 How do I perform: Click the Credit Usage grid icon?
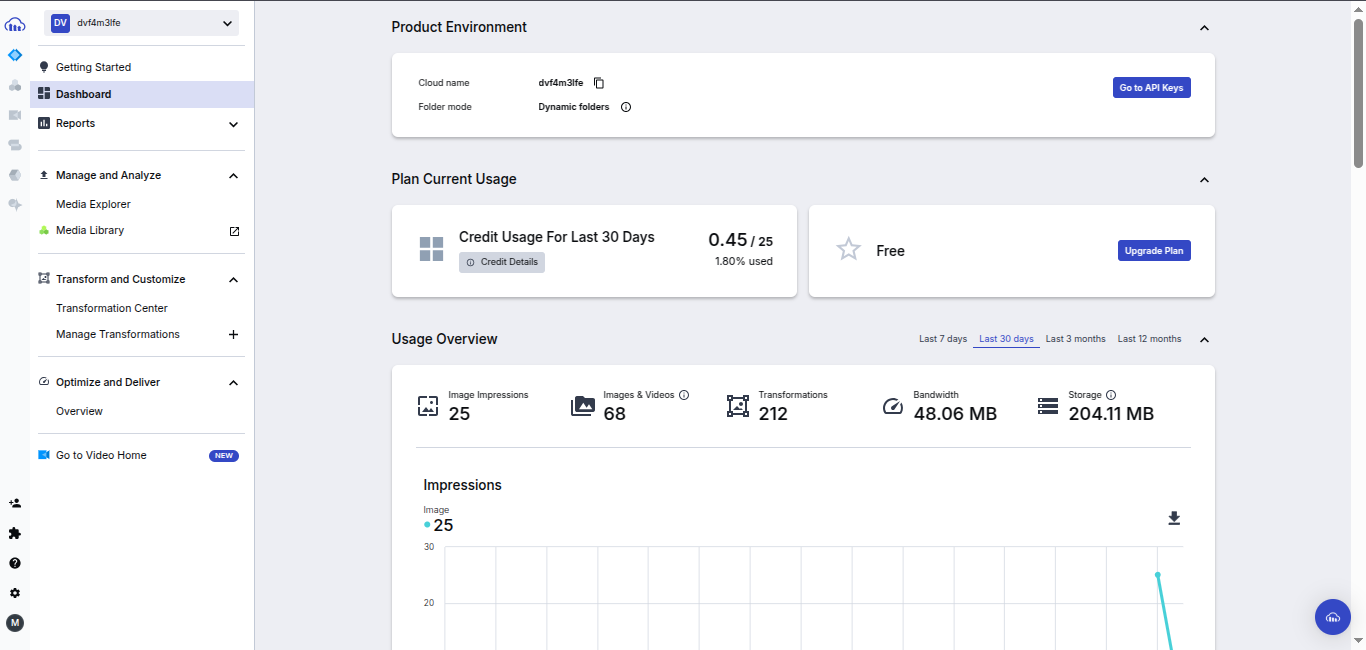(431, 249)
